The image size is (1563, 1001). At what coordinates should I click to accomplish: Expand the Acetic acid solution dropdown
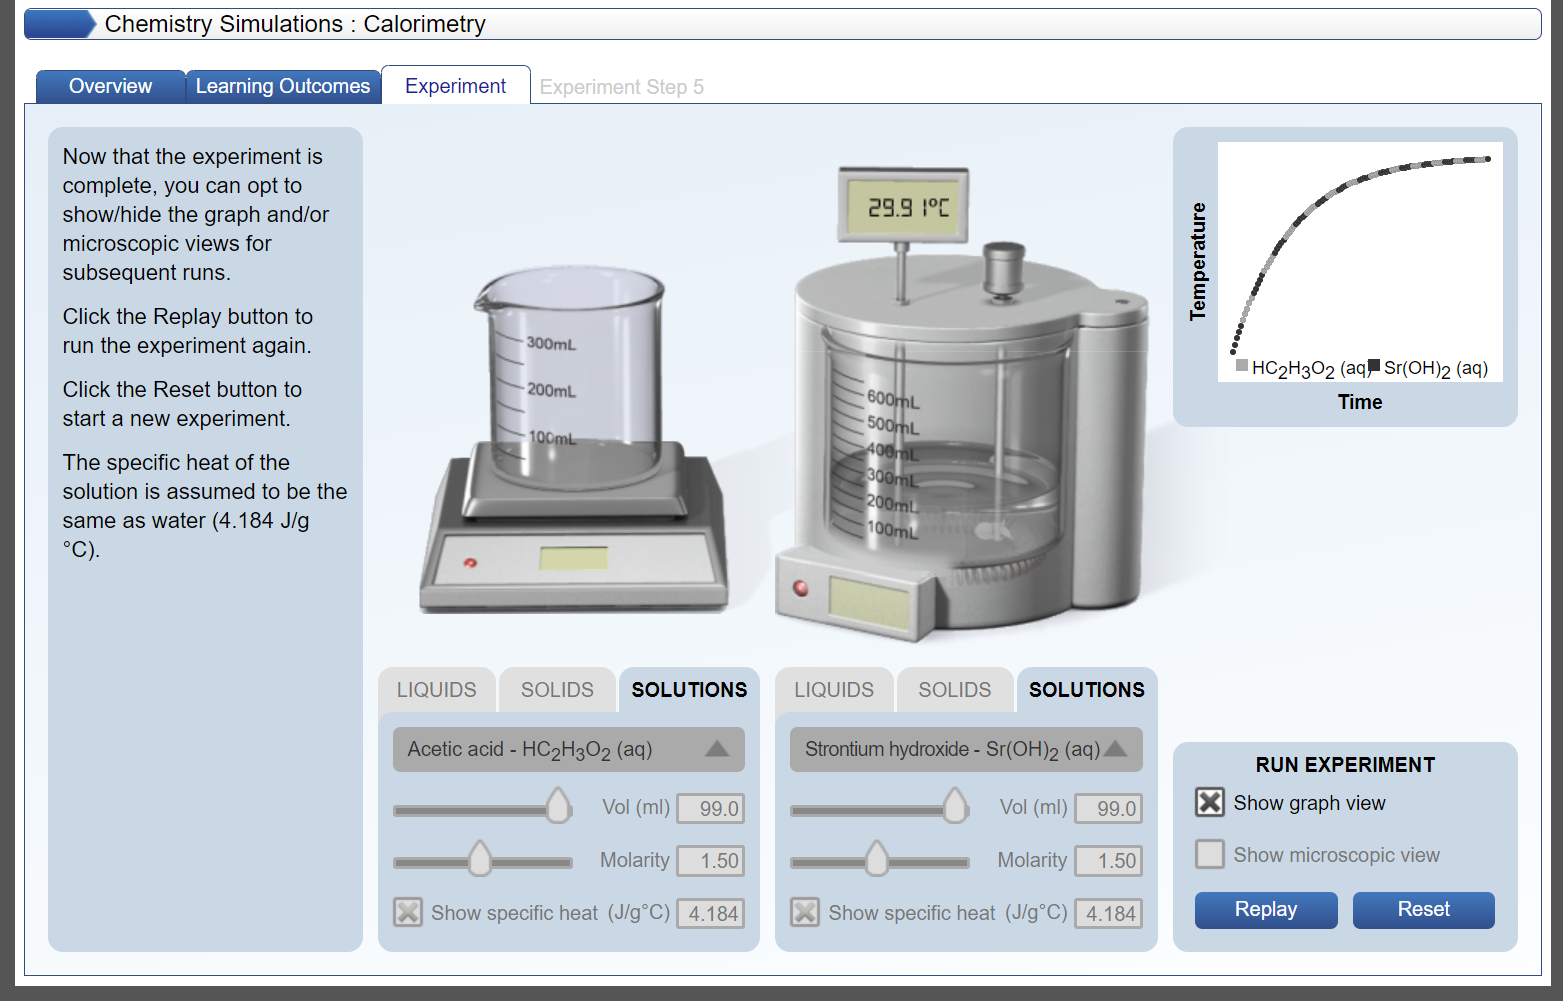tap(569, 749)
